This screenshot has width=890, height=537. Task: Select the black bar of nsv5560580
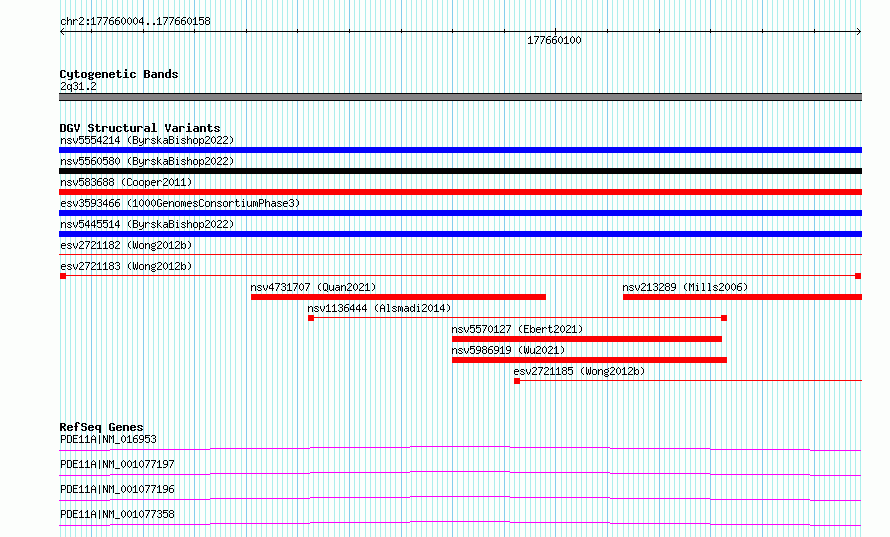click(460, 171)
